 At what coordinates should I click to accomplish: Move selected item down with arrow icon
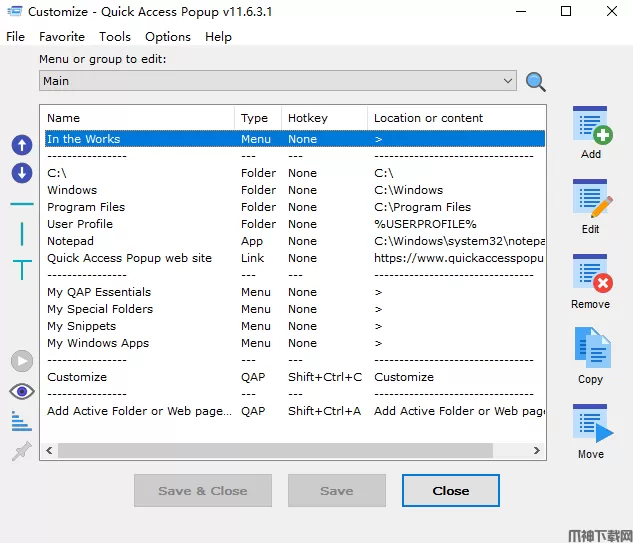pyautogui.click(x=22, y=173)
